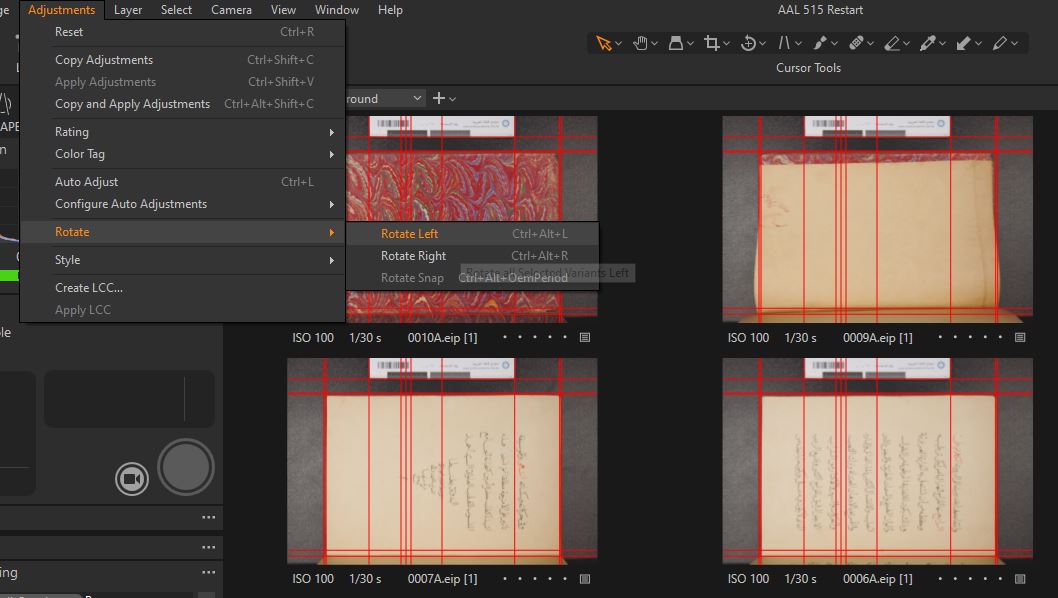Pick the Loupe cursor tool
Screen dimensions: 1058x598
click(675, 43)
